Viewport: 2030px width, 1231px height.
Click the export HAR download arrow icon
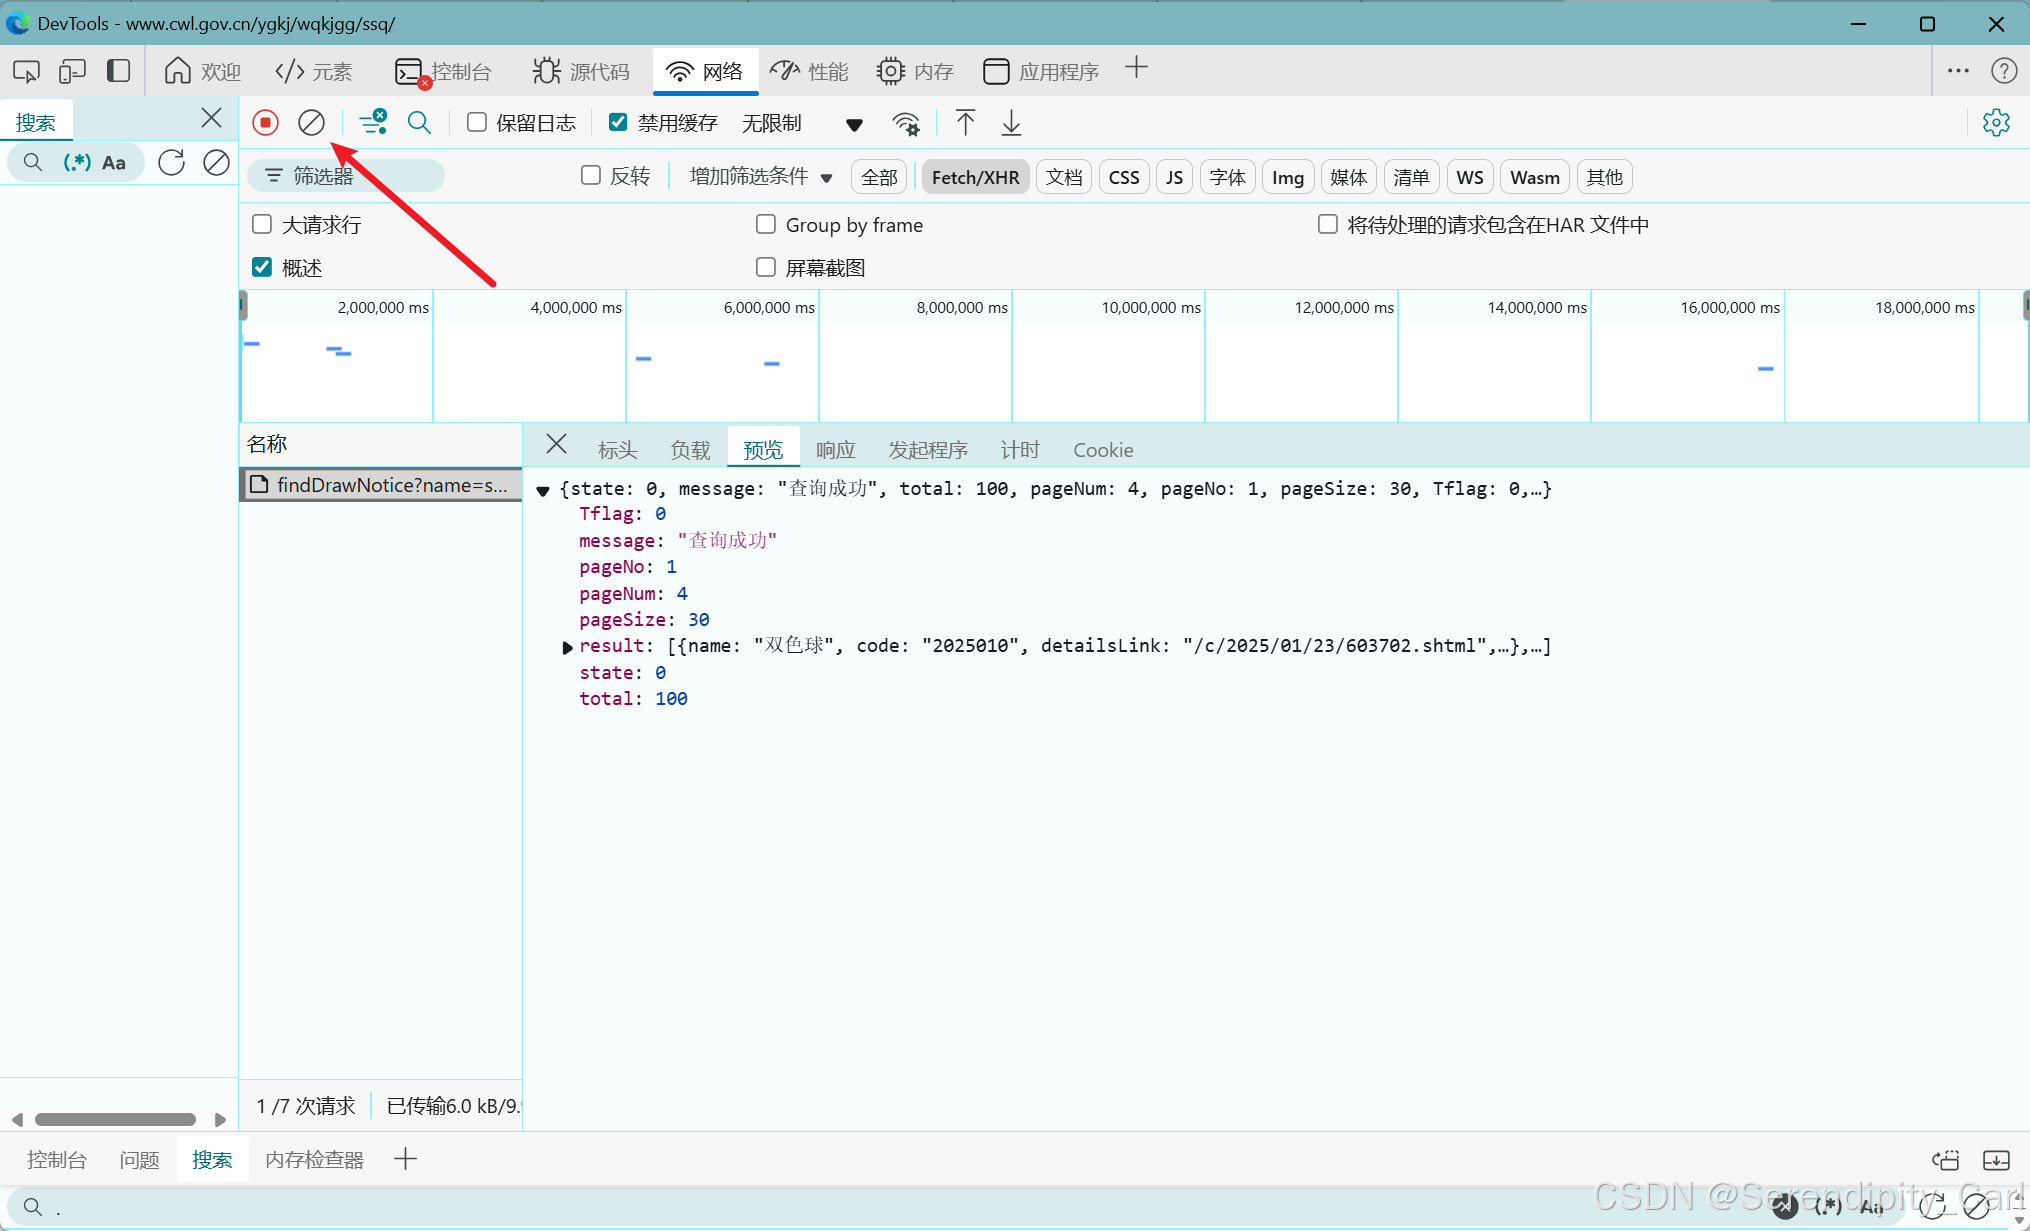point(1011,123)
